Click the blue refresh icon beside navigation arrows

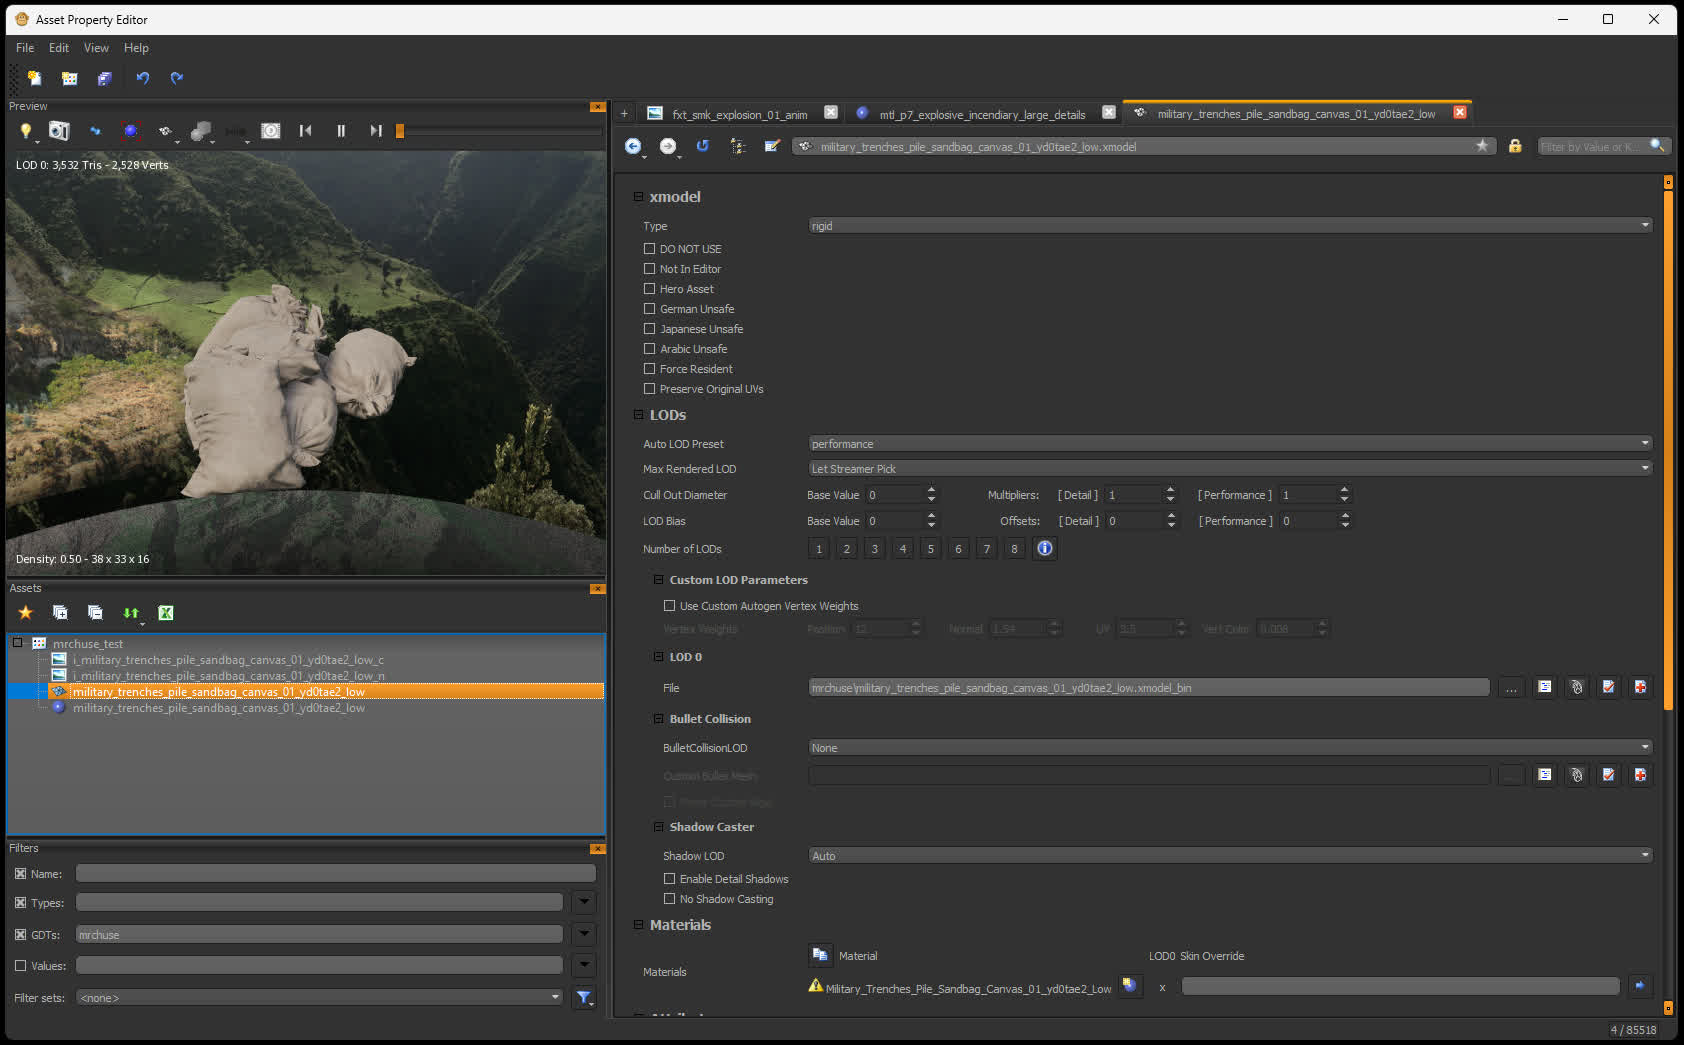(703, 146)
